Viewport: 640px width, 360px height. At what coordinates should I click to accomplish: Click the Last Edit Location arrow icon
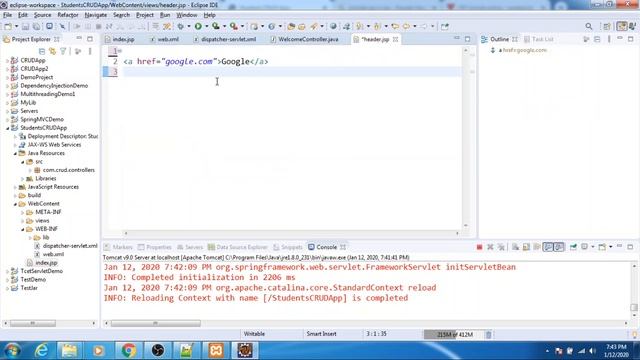395,27
